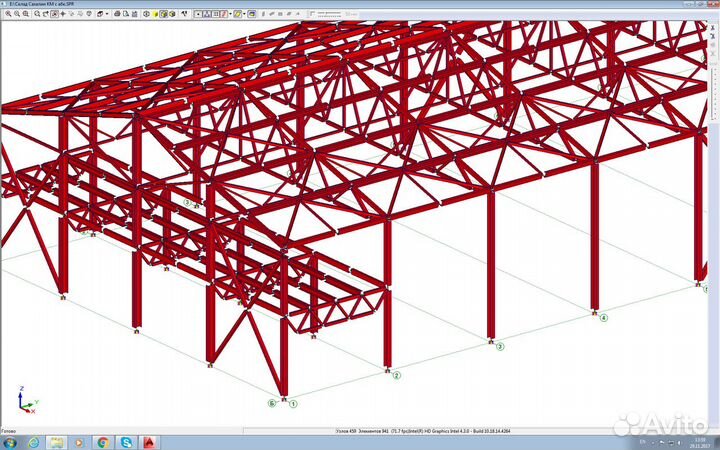Image resolution: width=720 pixels, height=450 pixels.
Task: Click the print icon in toolbar
Action: click(x=117, y=14)
